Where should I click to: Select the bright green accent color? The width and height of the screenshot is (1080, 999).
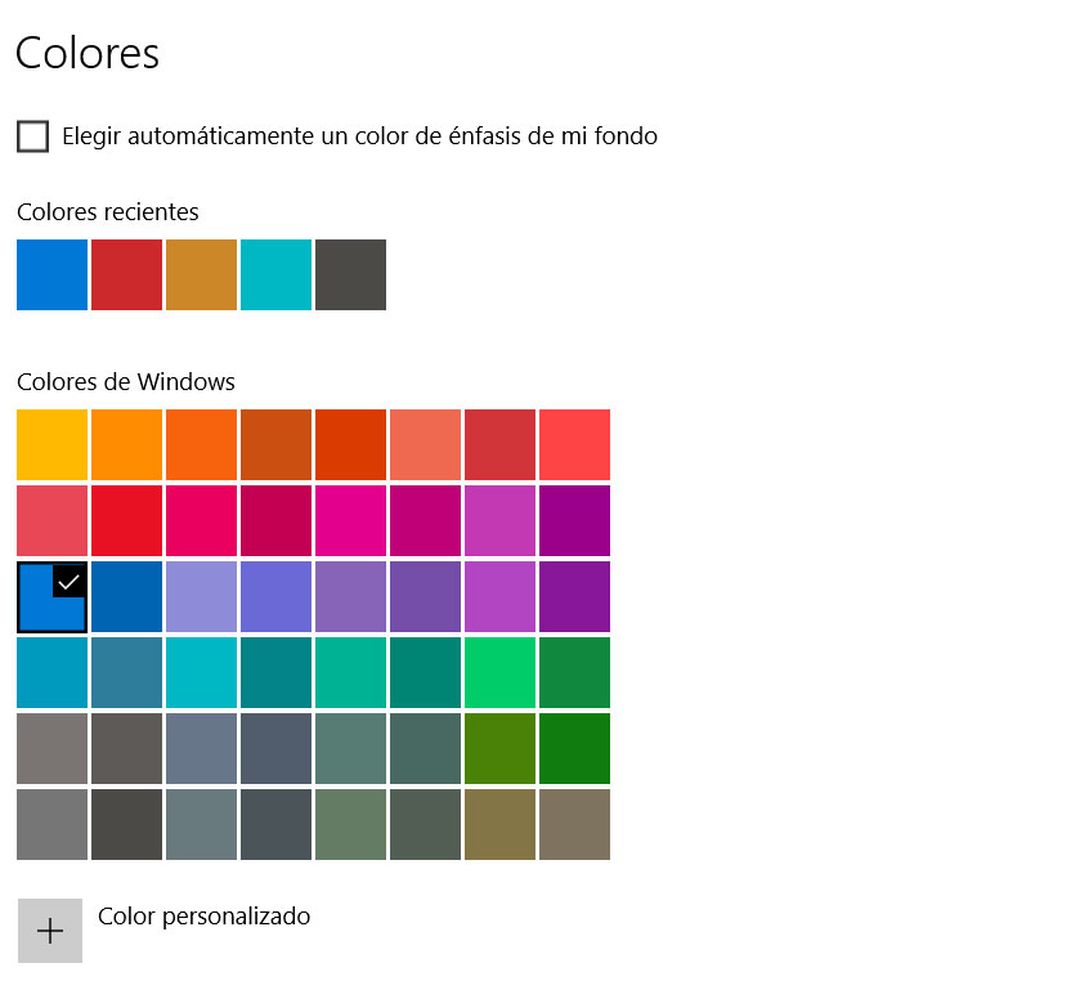point(499,672)
